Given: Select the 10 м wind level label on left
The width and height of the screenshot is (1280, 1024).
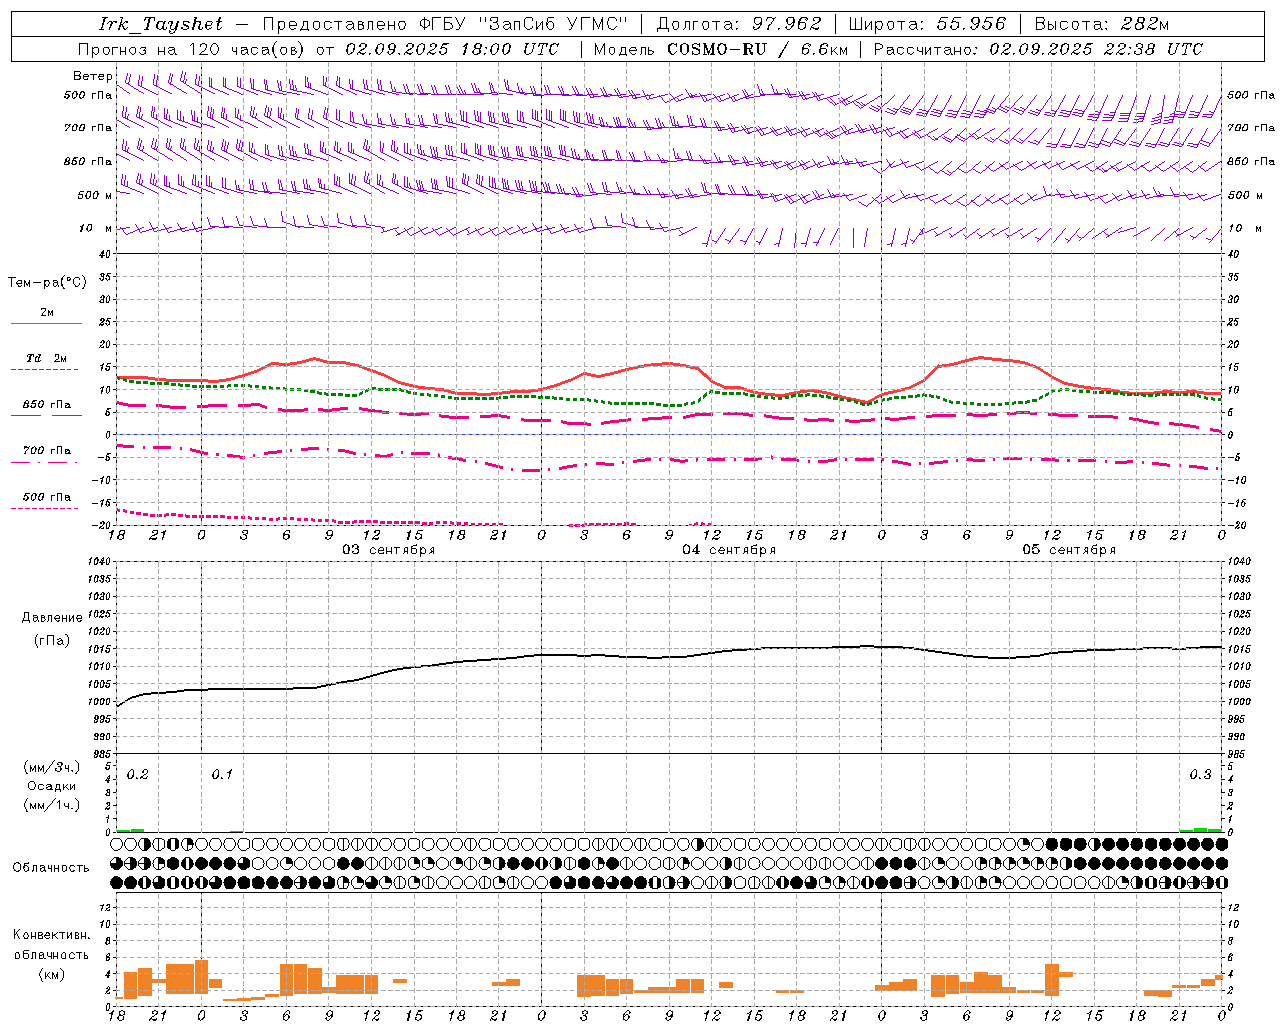Looking at the screenshot, I should 96,228.
